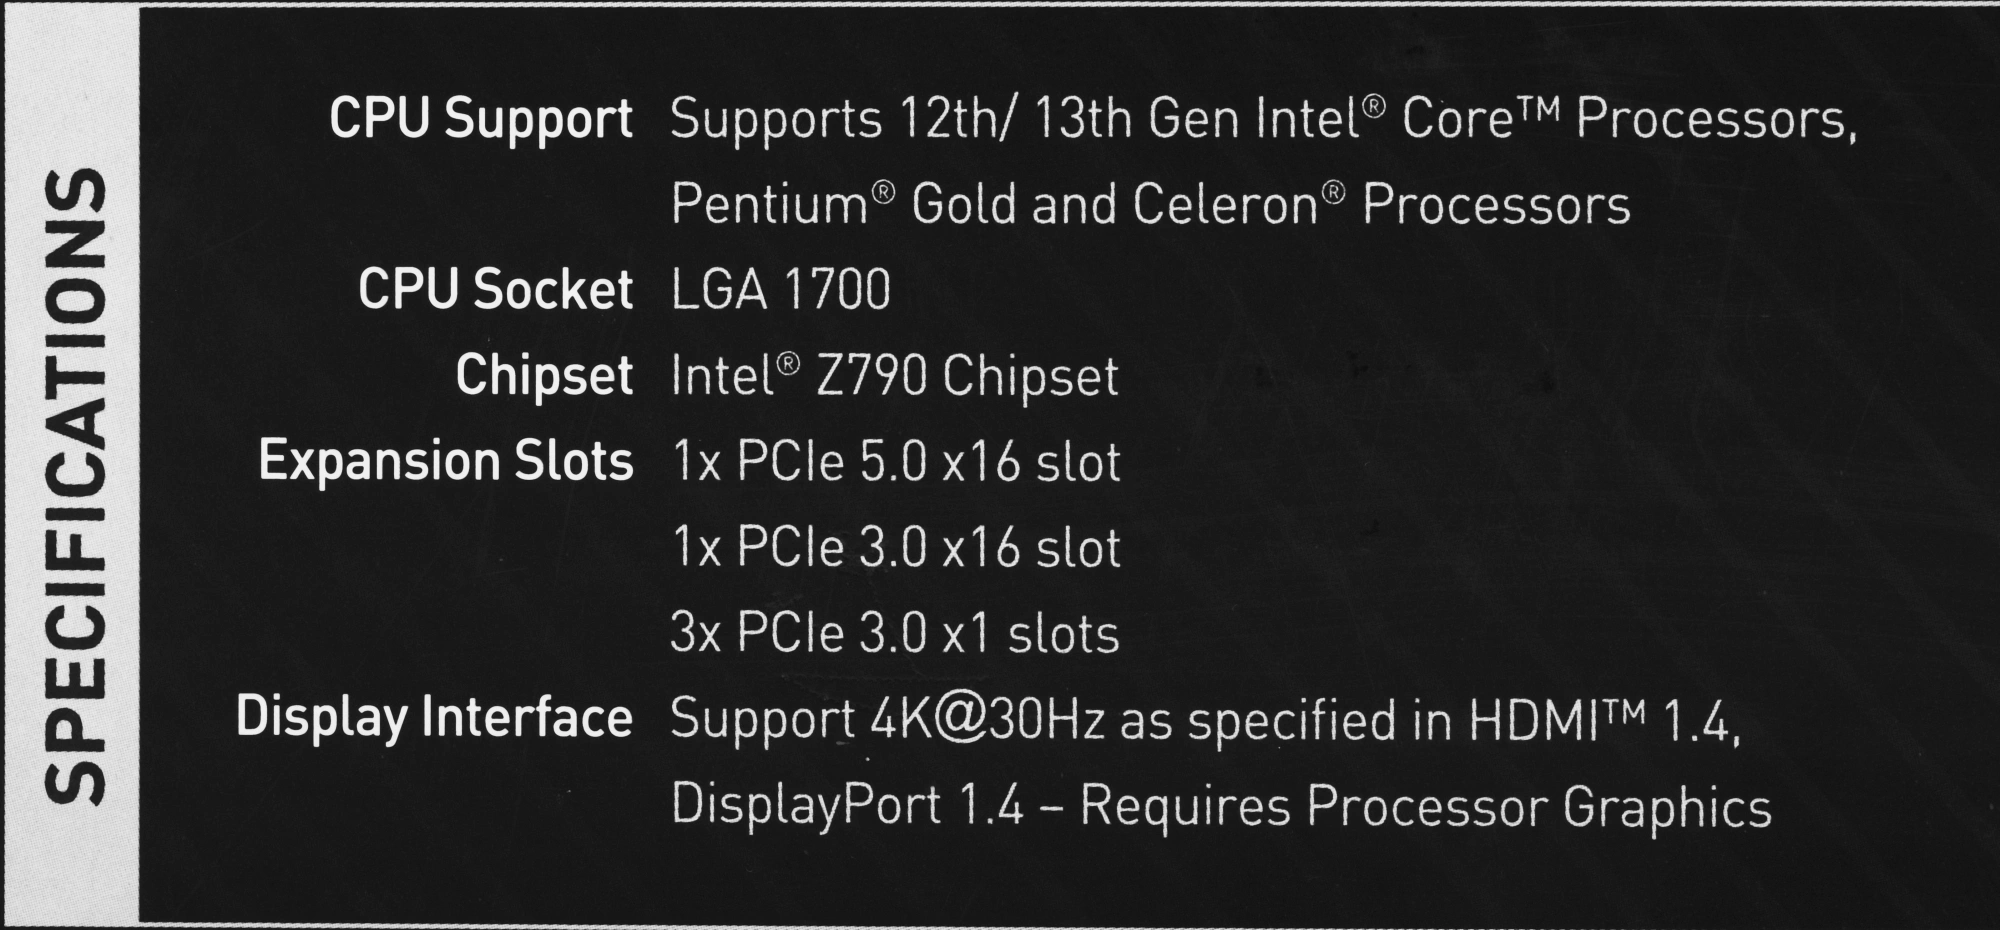Viewport: 2000px width, 930px height.
Task: Click the registered symbol after Celeron
Action: 1334,191
